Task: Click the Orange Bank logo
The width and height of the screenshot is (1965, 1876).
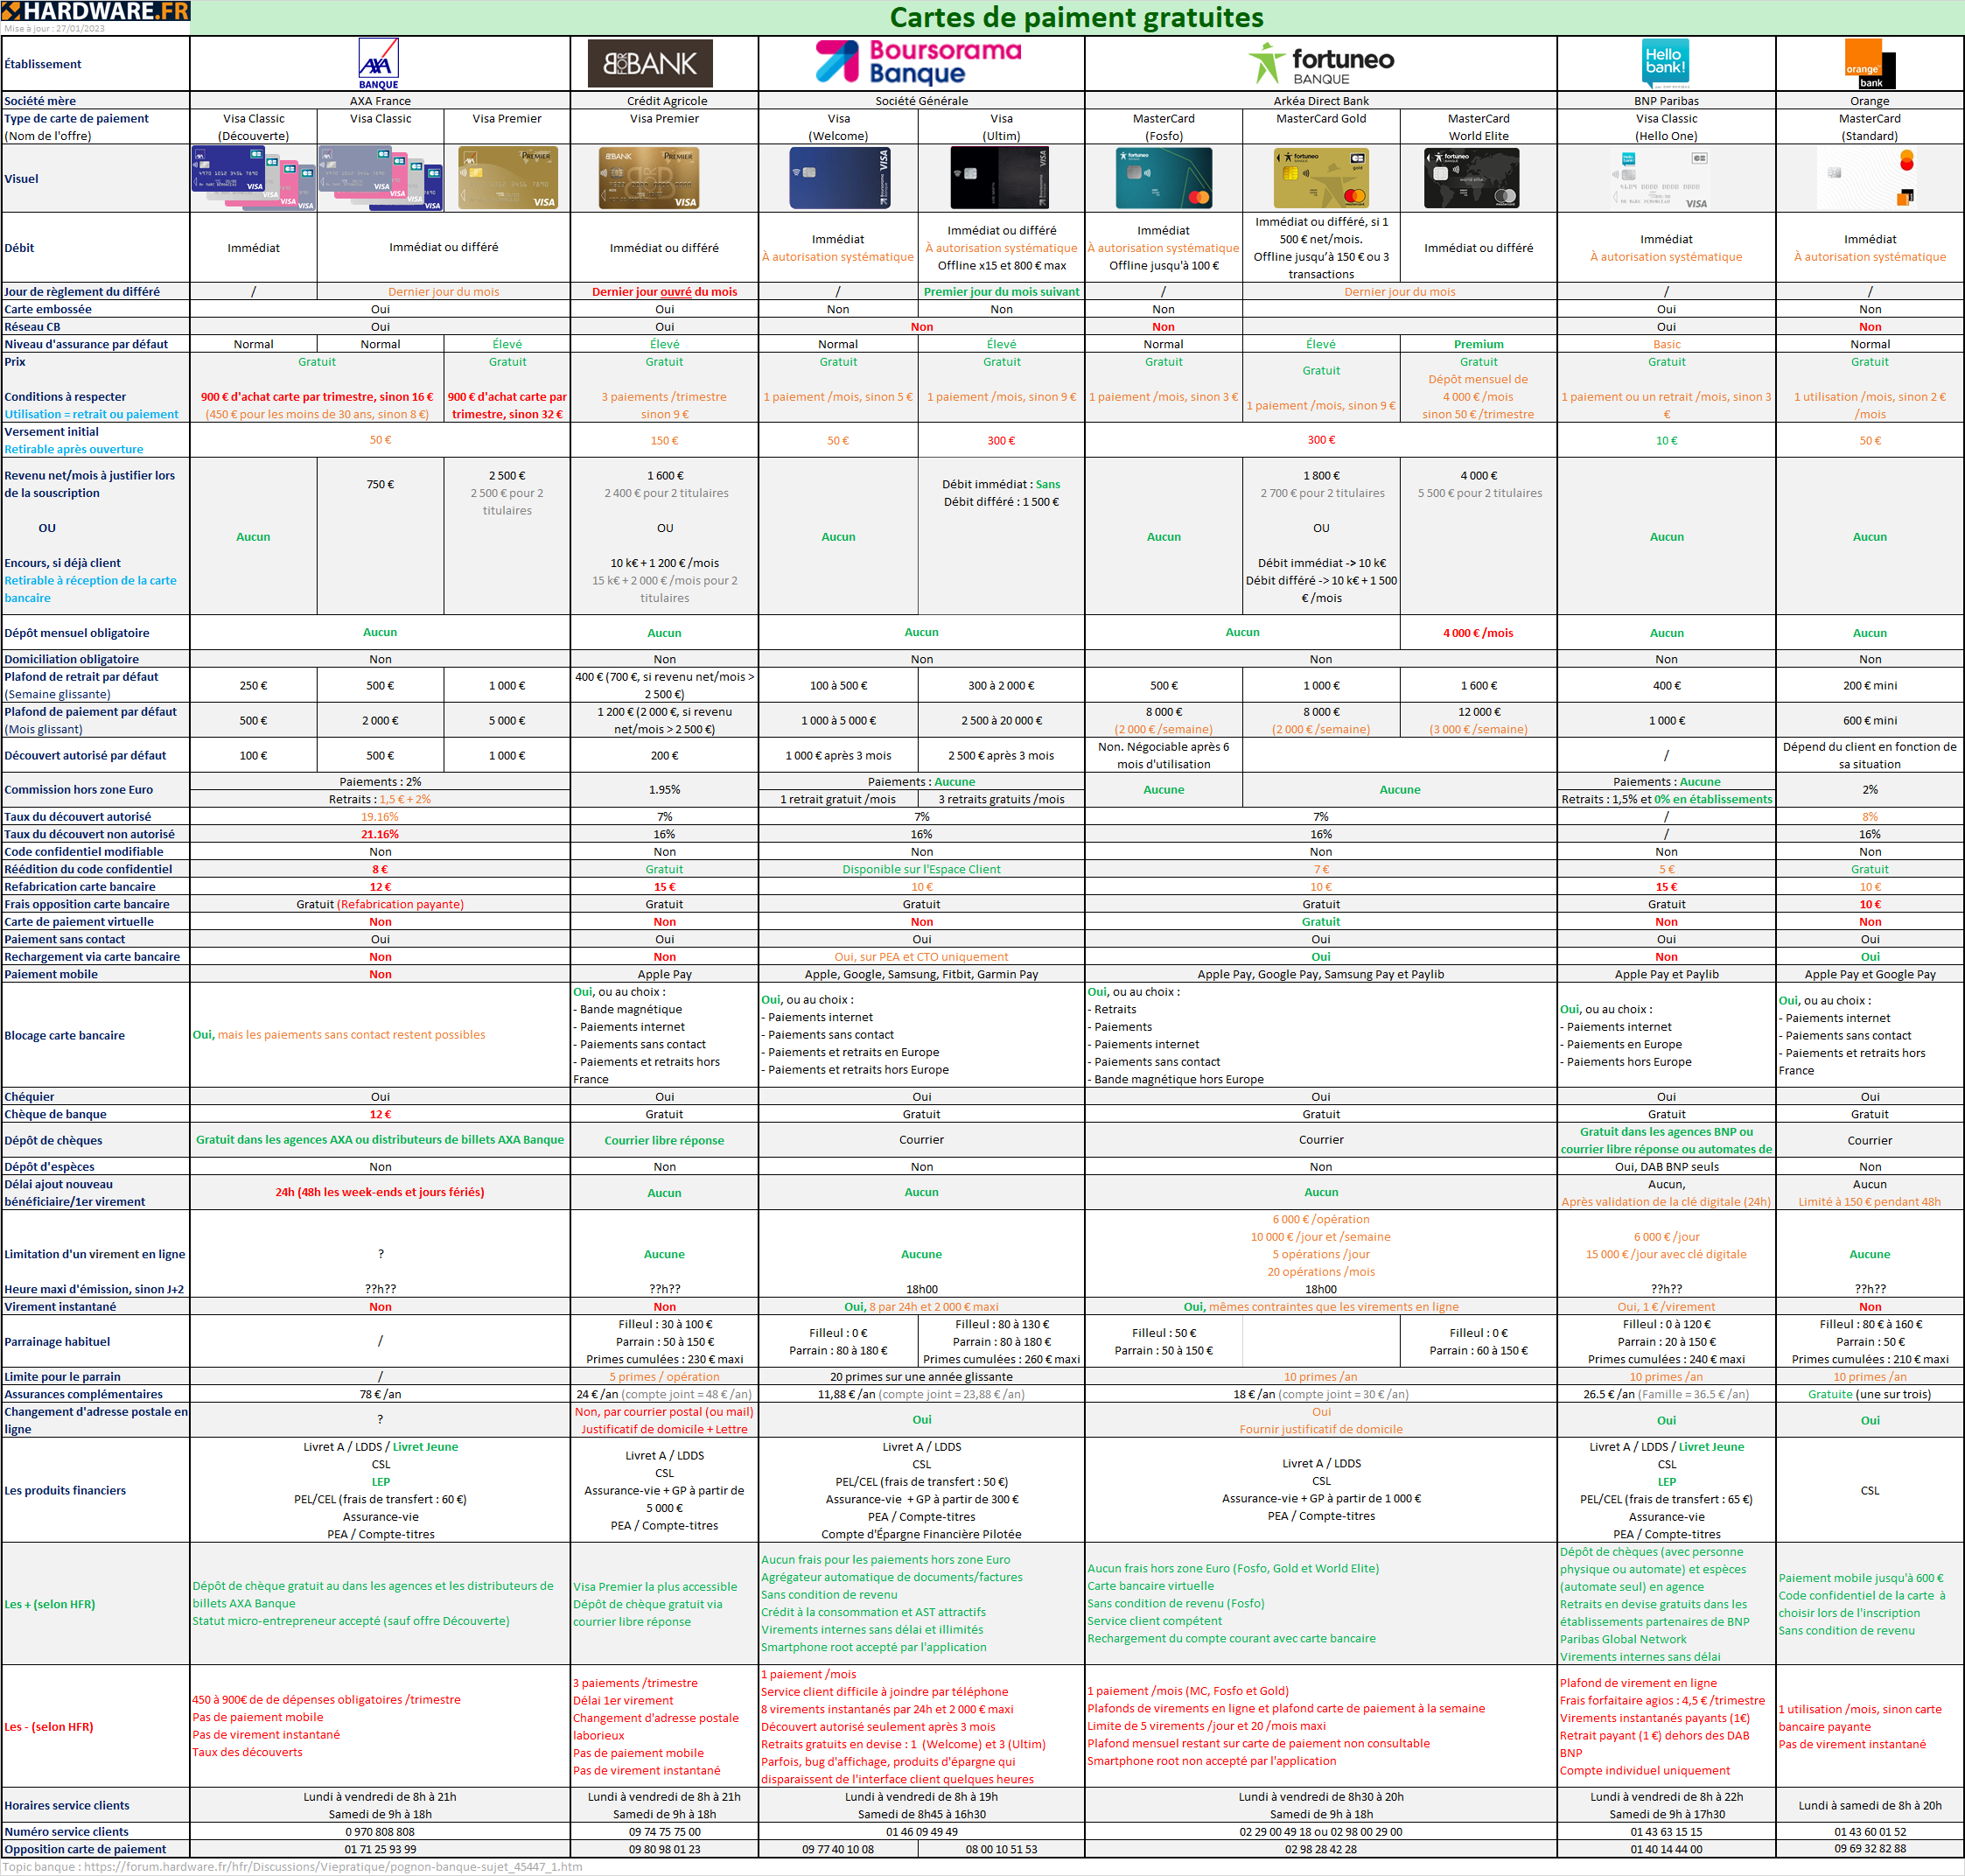Action: tap(1869, 64)
